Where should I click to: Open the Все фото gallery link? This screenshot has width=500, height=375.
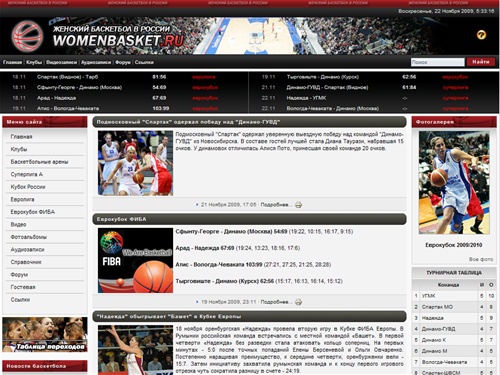tap(481, 259)
